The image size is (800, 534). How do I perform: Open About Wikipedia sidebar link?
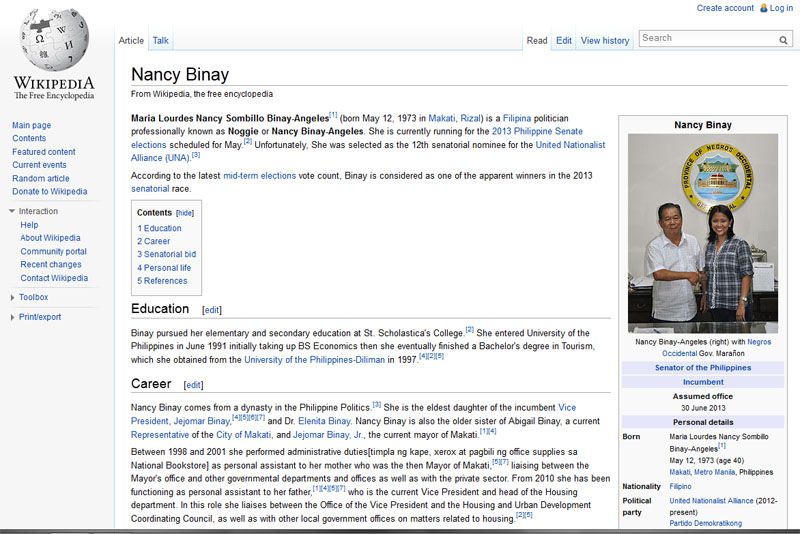[x=51, y=238]
